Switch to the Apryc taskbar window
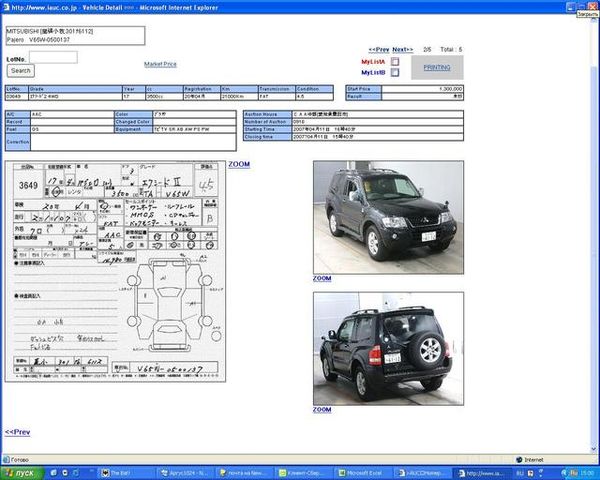The image size is (600, 480). pyautogui.click(x=186, y=473)
